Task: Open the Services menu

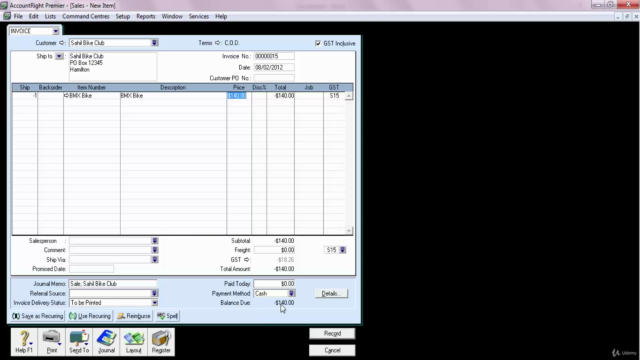Action: coord(199,16)
